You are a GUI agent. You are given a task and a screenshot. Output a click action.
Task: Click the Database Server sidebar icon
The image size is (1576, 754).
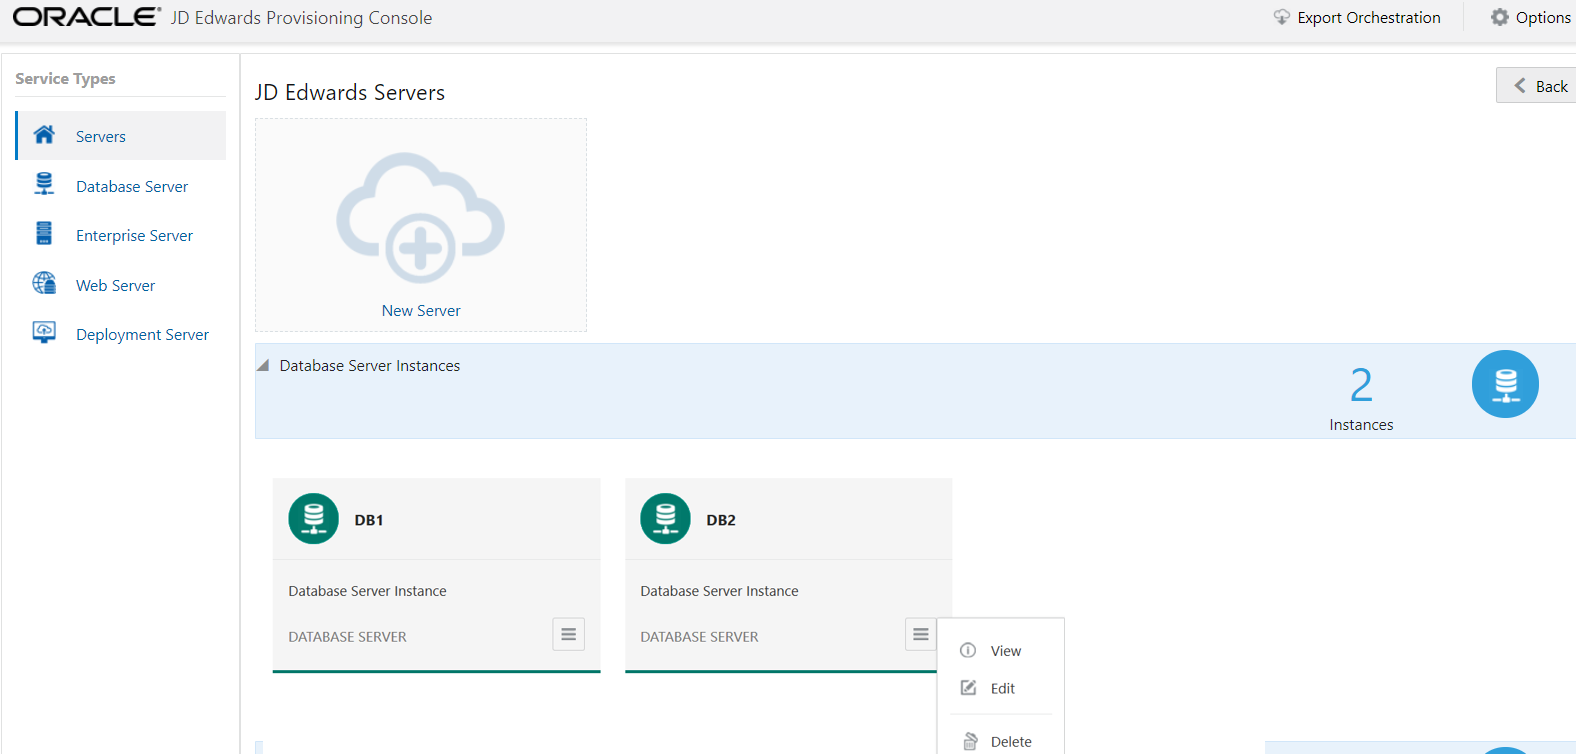click(x=44, y=184)
